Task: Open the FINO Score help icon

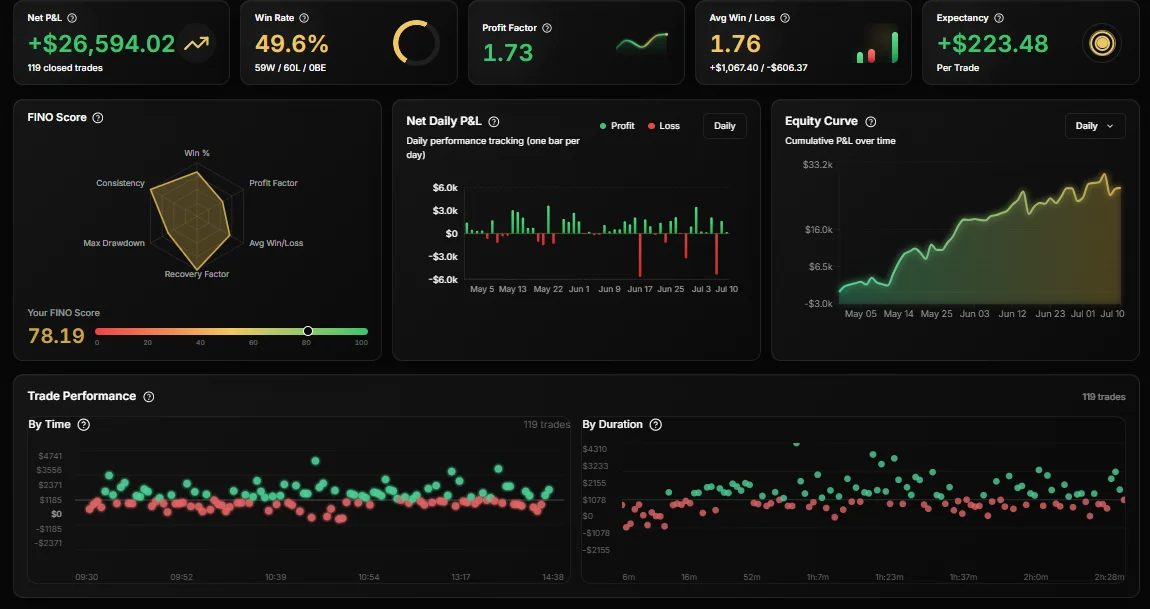Action: pyautogui.click(x=98, y=117)
